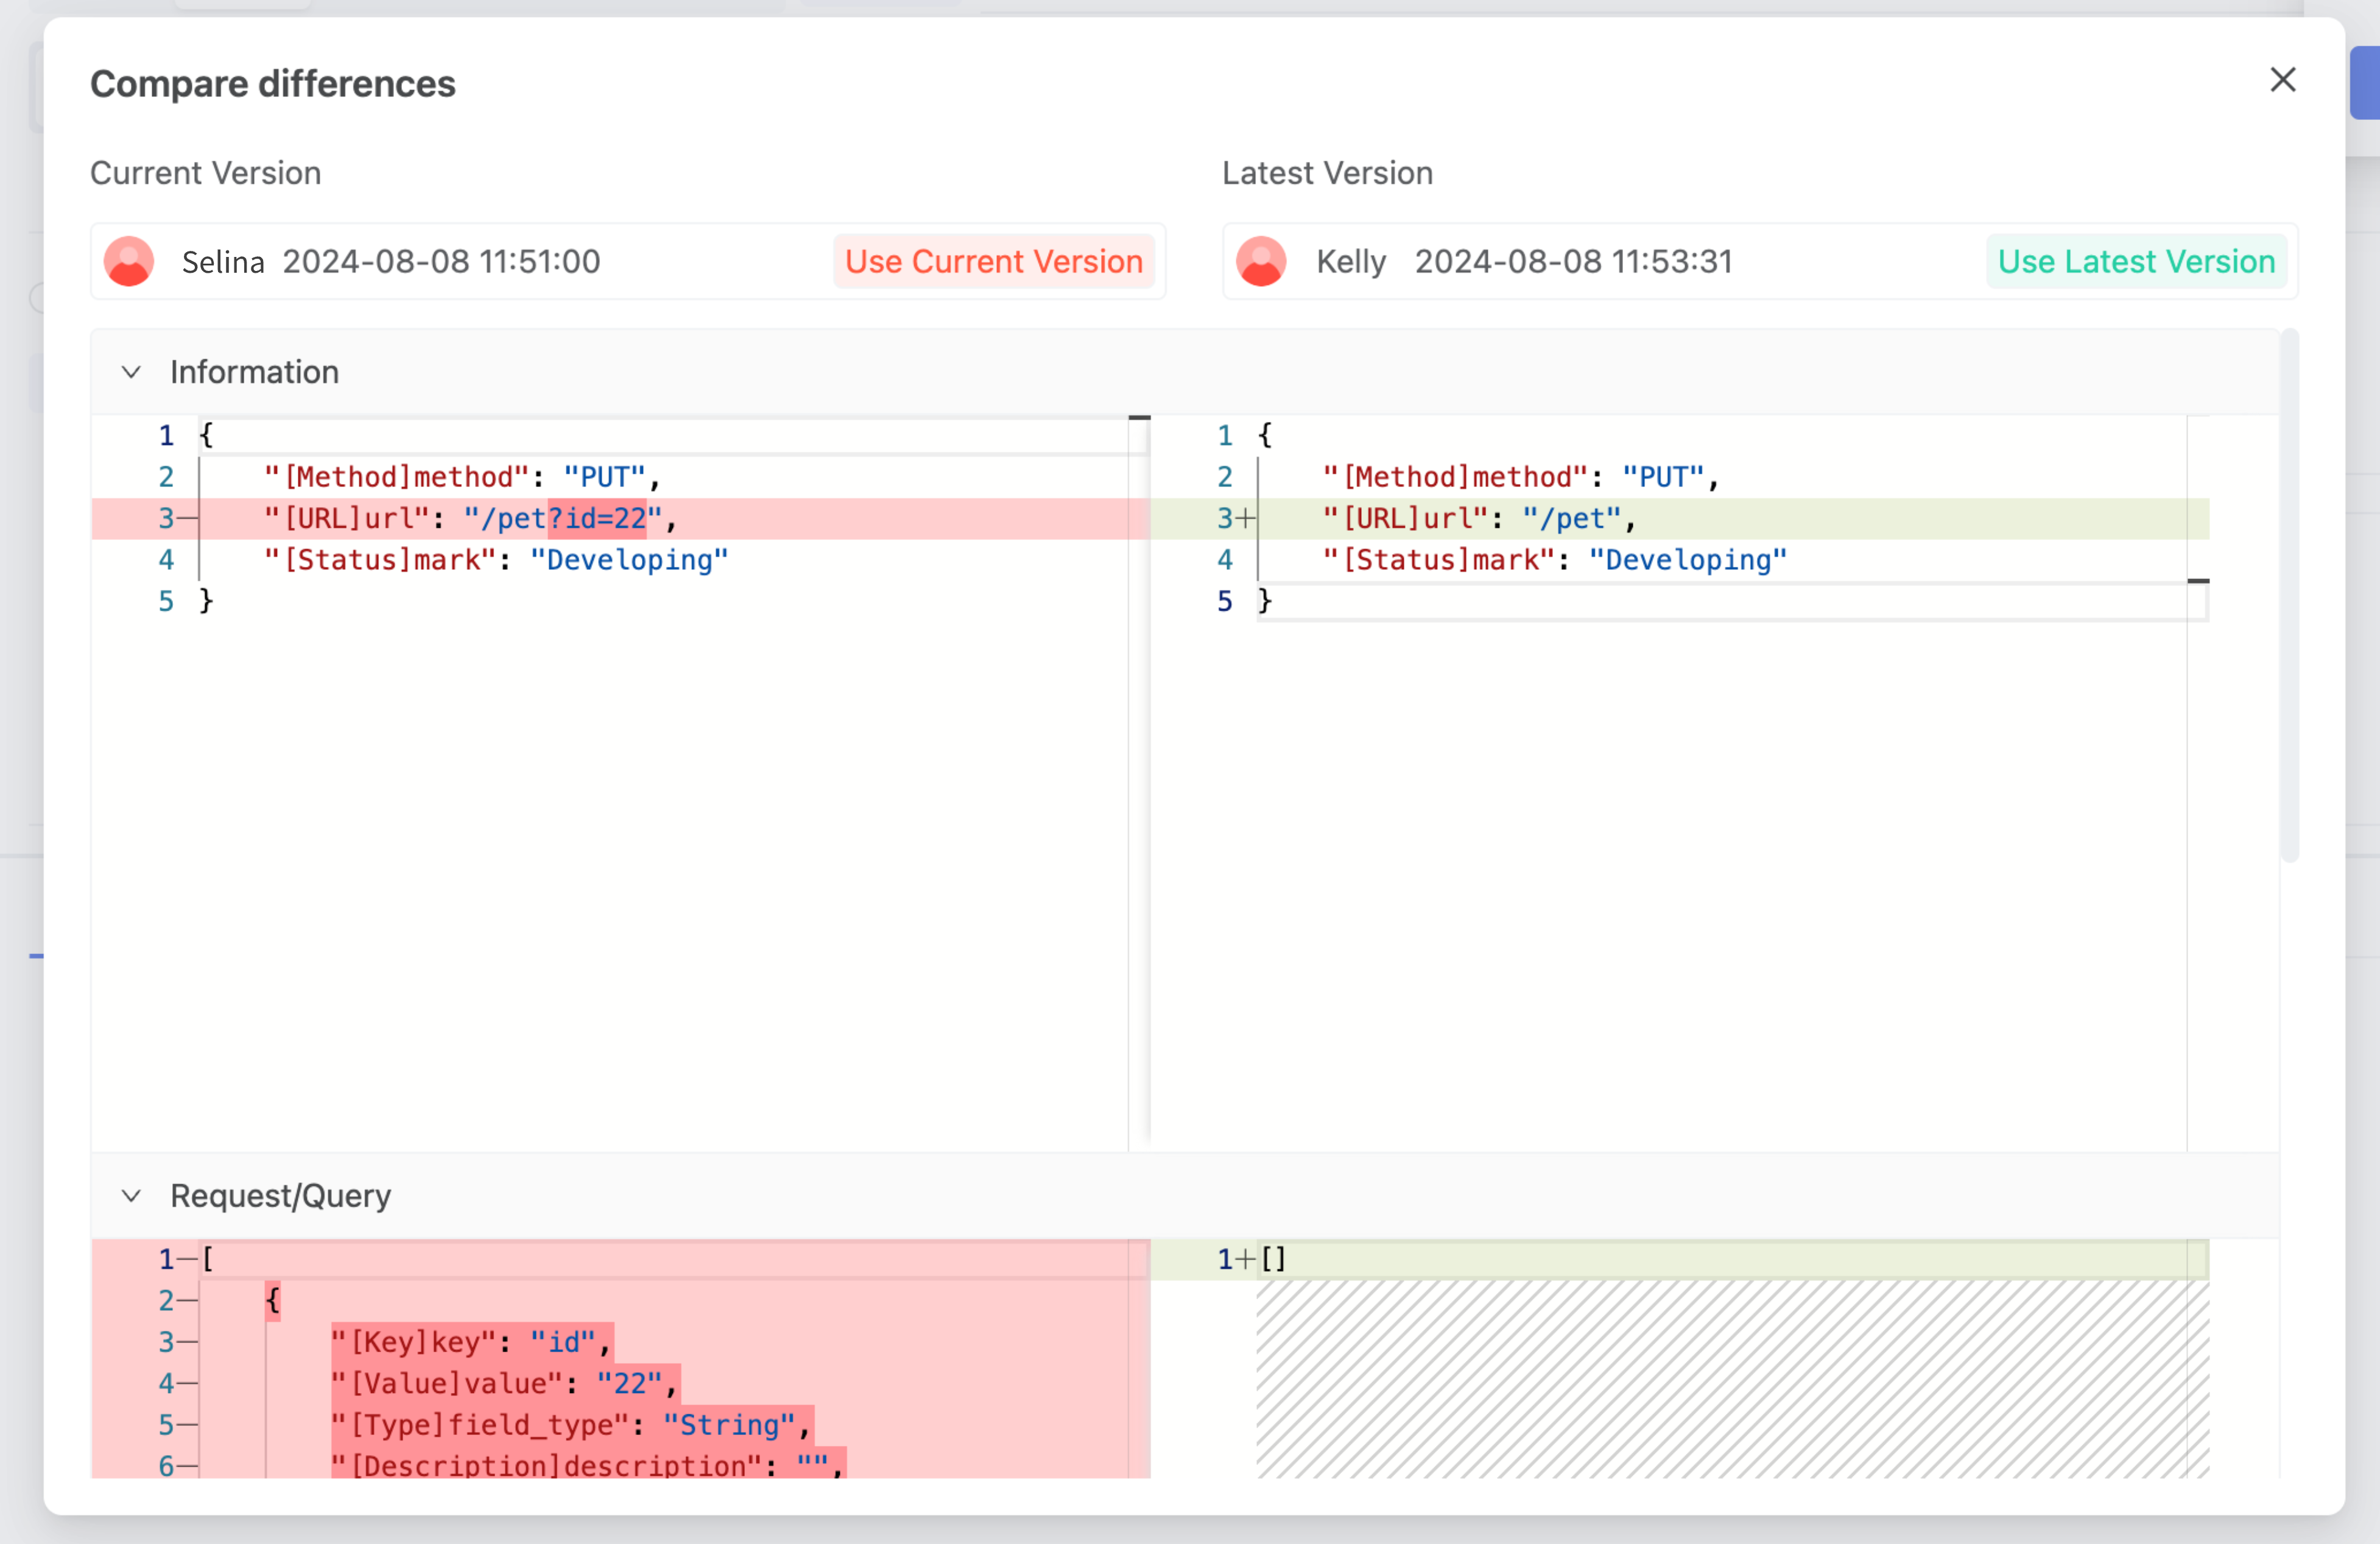Click "Developing" status line in latest version
The width and height of the screenshot is (2380, 1544).
point(1555,560)
